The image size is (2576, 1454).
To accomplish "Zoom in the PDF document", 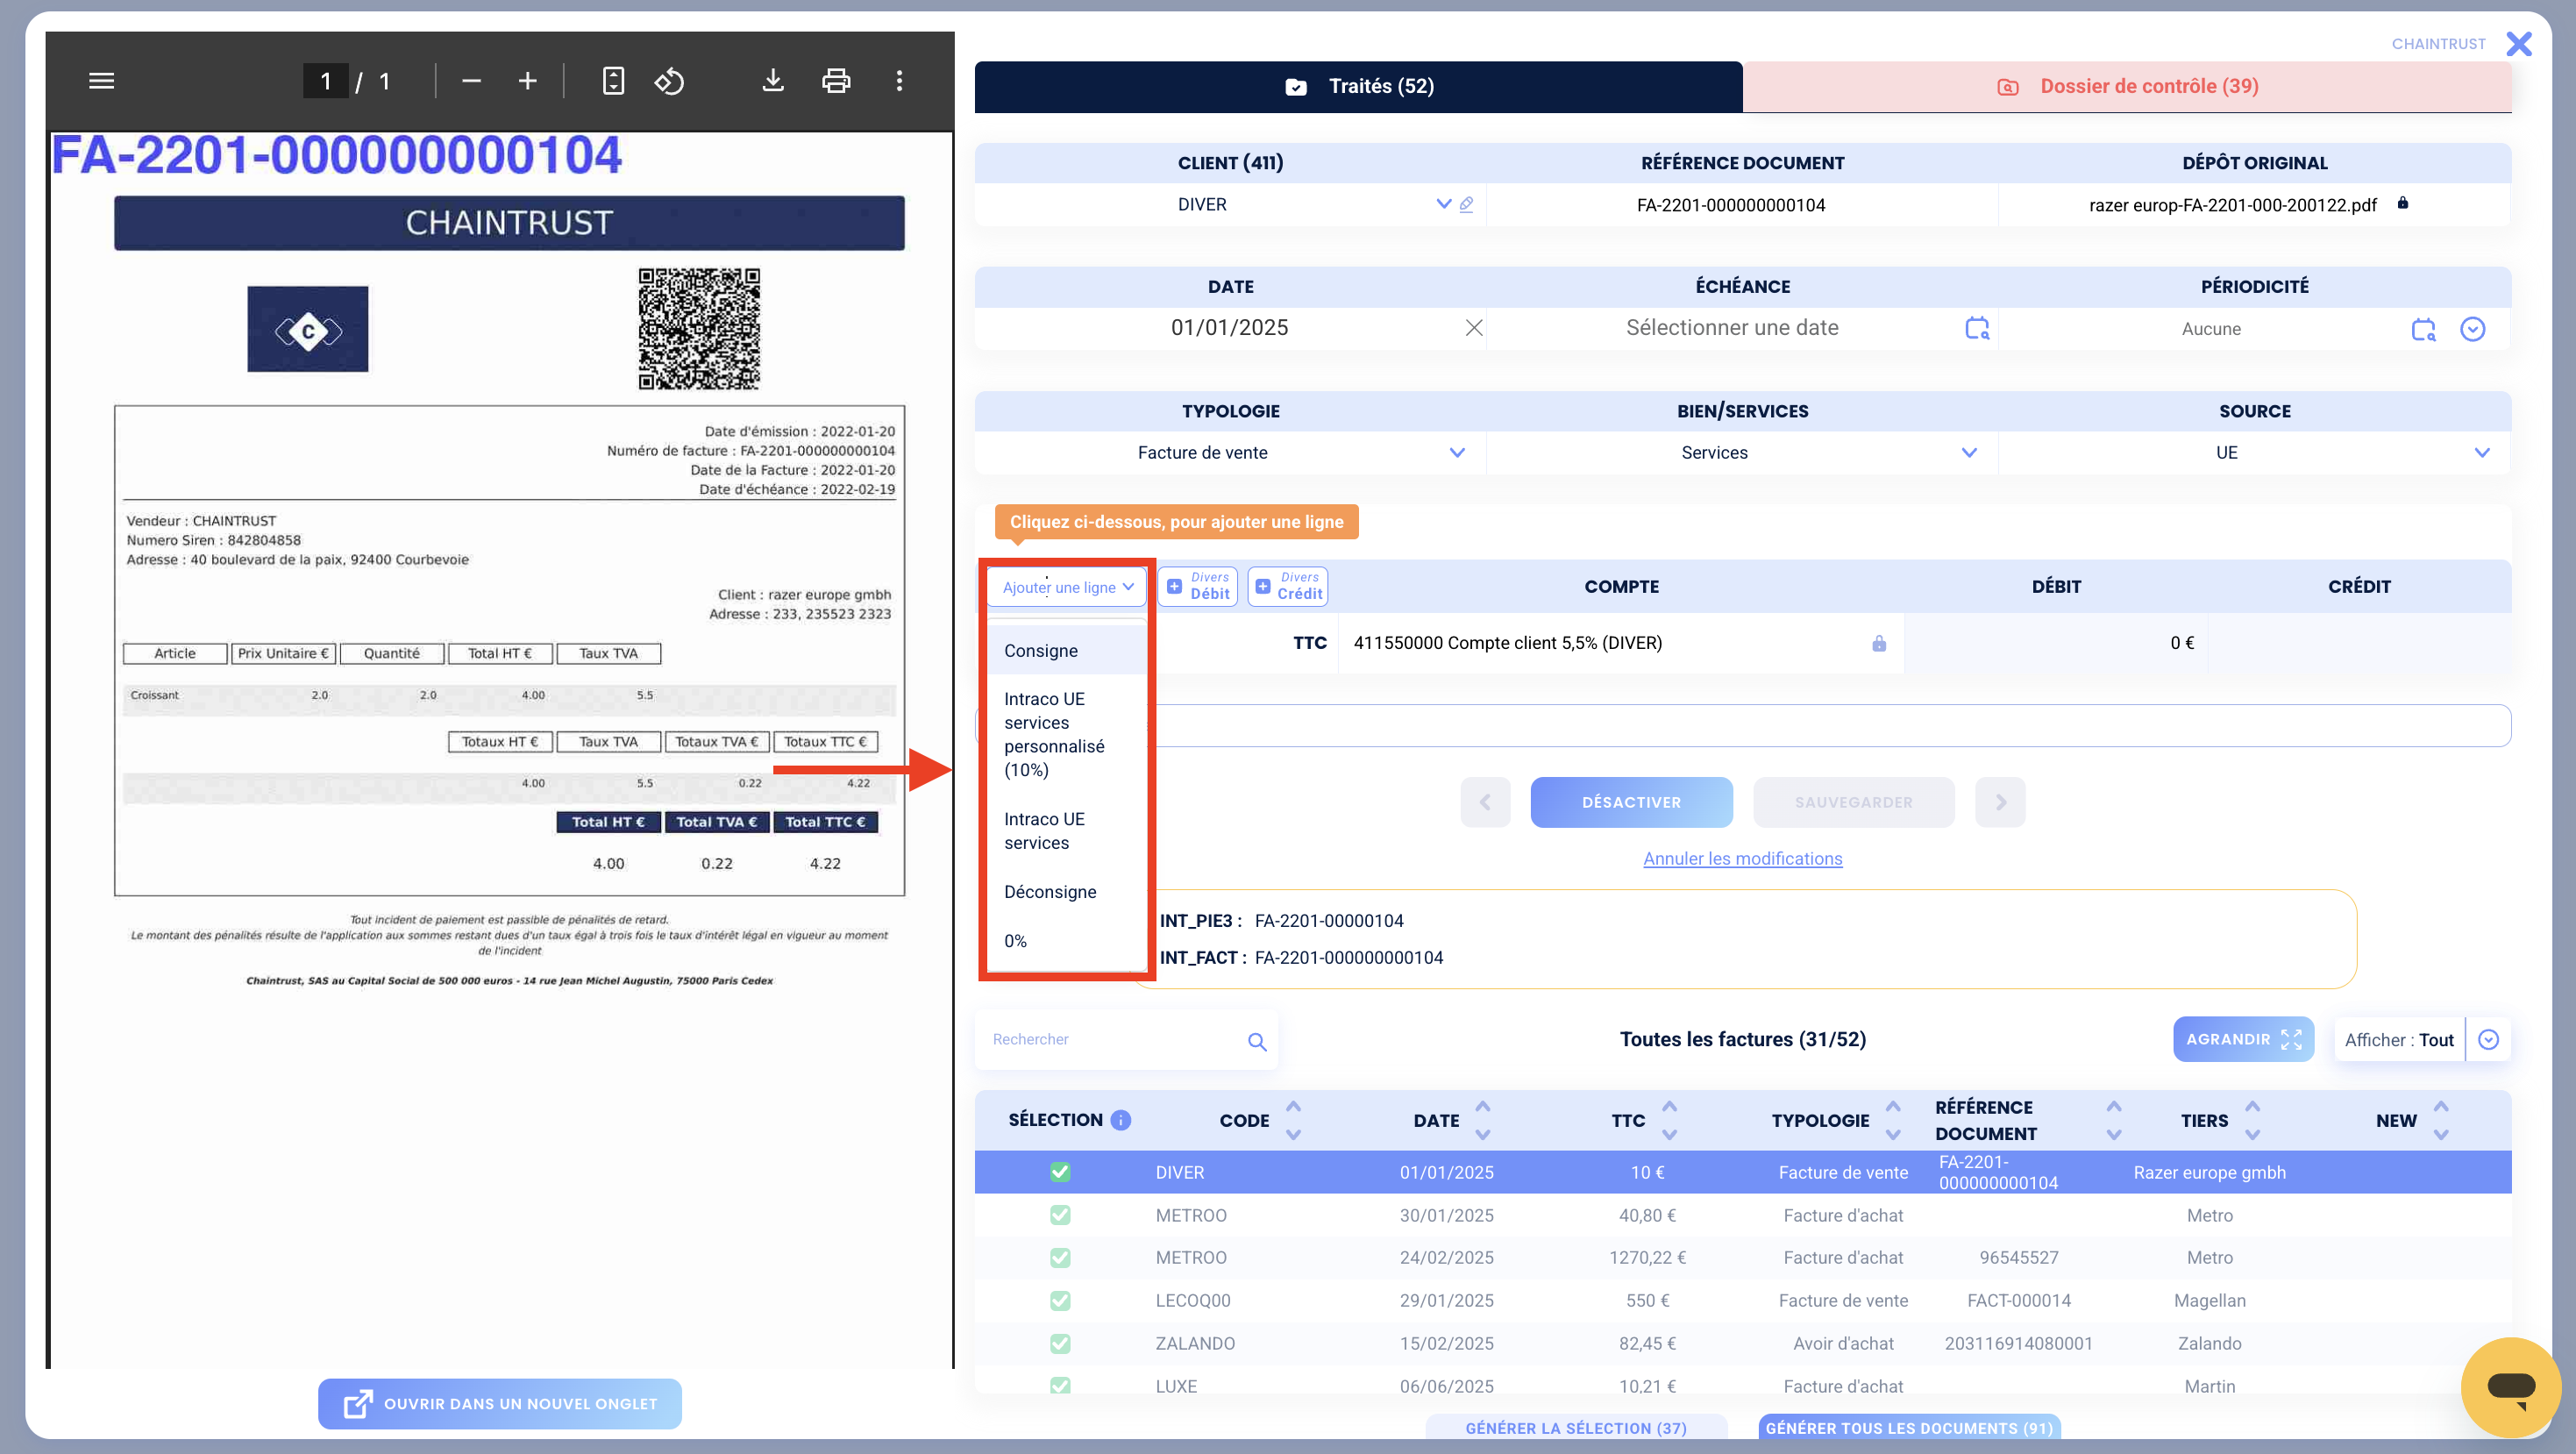I will [x=527, y=81].
